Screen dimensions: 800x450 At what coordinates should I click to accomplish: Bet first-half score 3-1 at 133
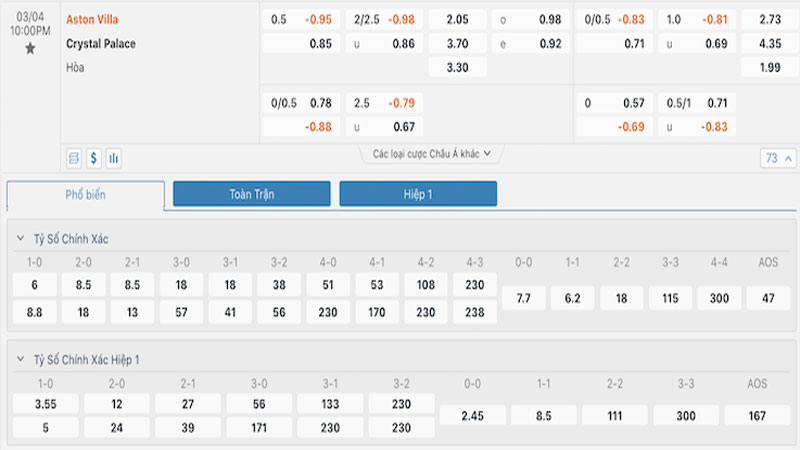330,404
